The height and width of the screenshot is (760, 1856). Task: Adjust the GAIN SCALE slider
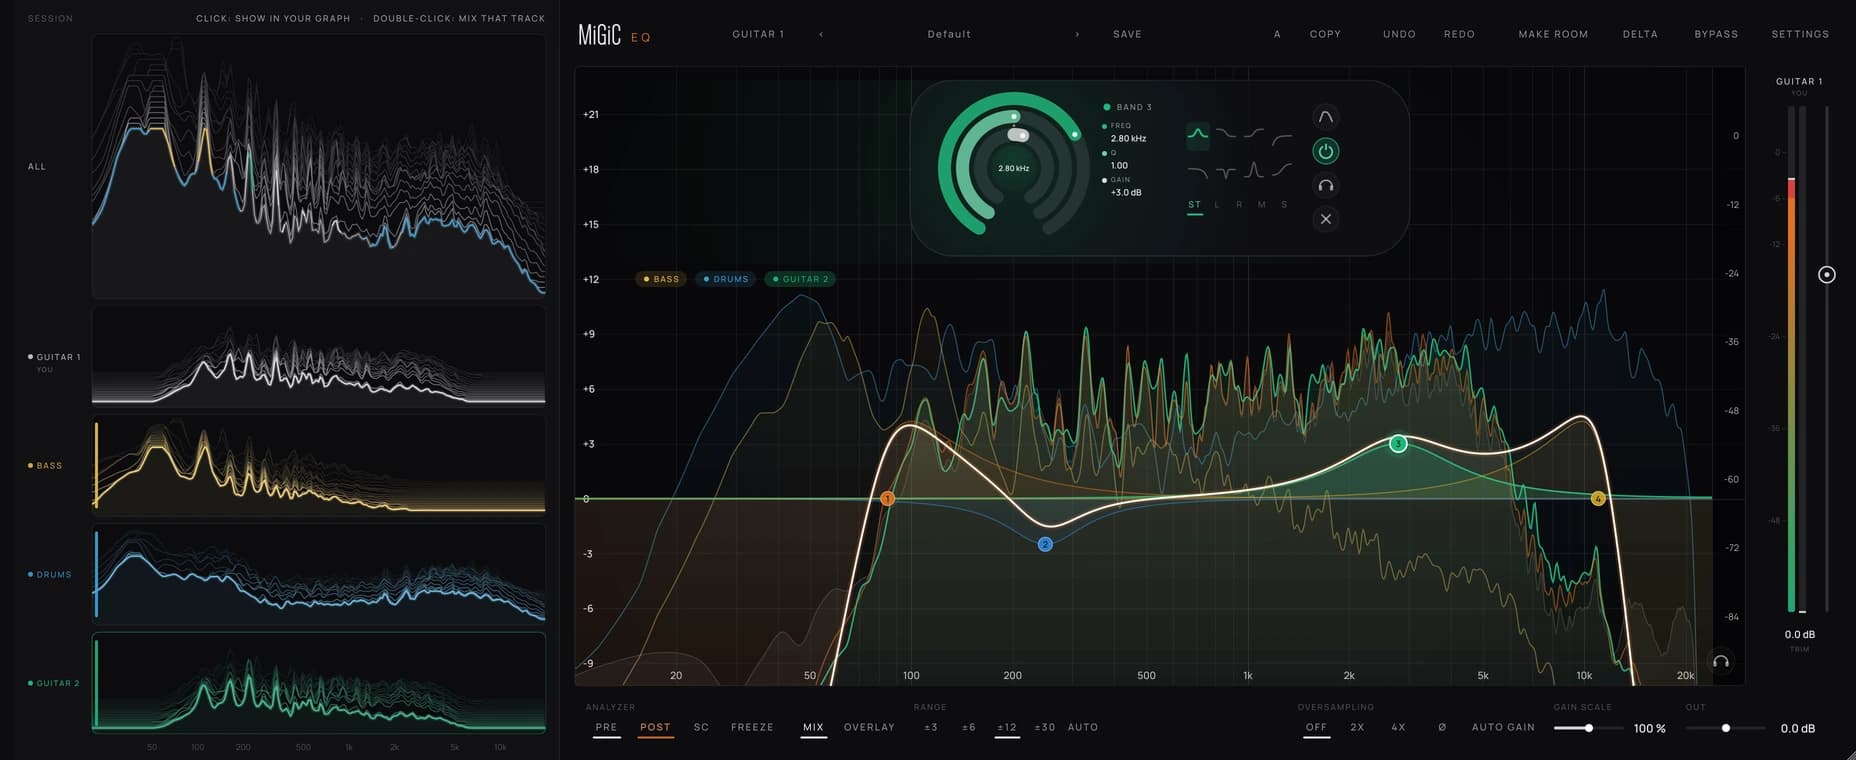pos(1587,728)
